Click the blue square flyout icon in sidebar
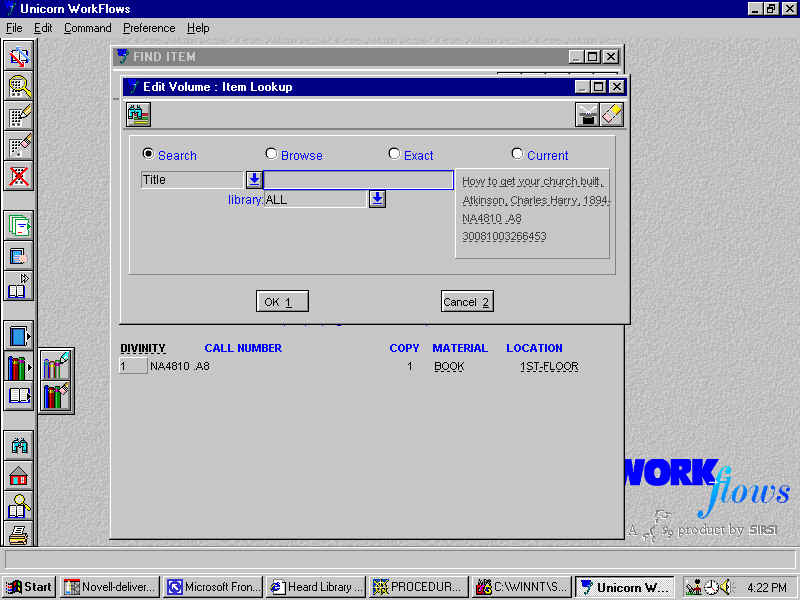Viewport: 800px width, 600px height. (19, 336)
